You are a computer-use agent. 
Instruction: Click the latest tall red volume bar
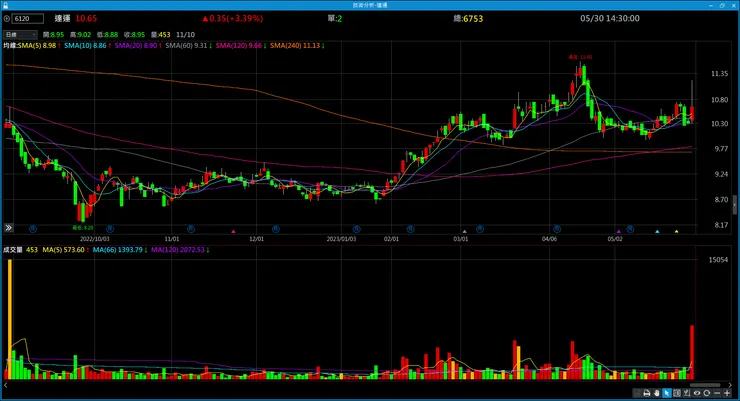(692, 352)
